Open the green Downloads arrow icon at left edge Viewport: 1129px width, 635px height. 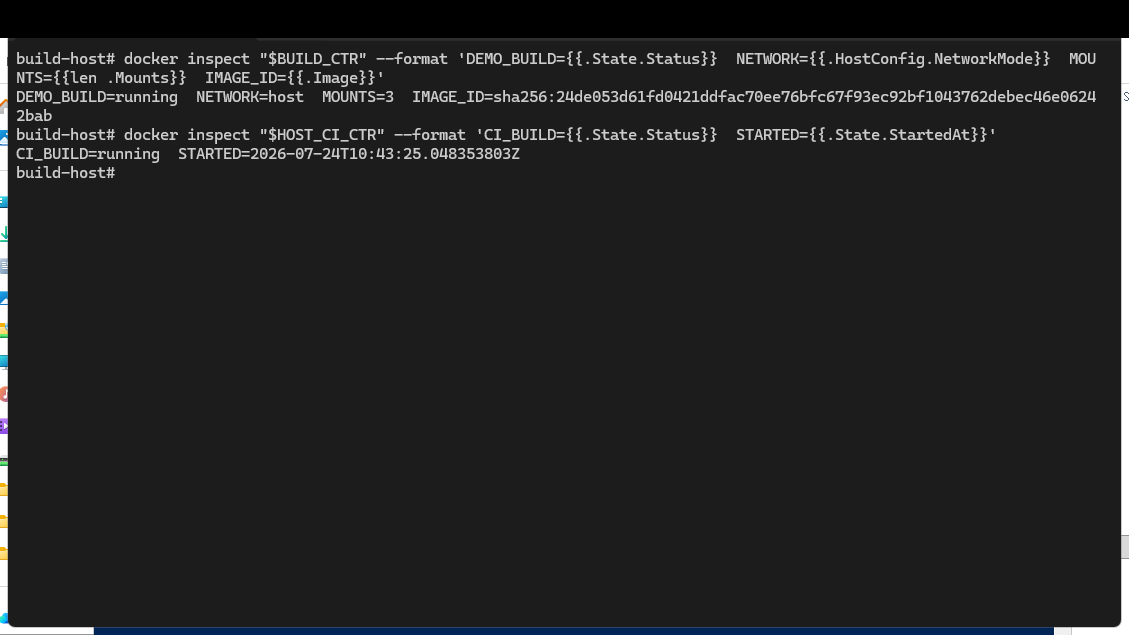point(4,233)
